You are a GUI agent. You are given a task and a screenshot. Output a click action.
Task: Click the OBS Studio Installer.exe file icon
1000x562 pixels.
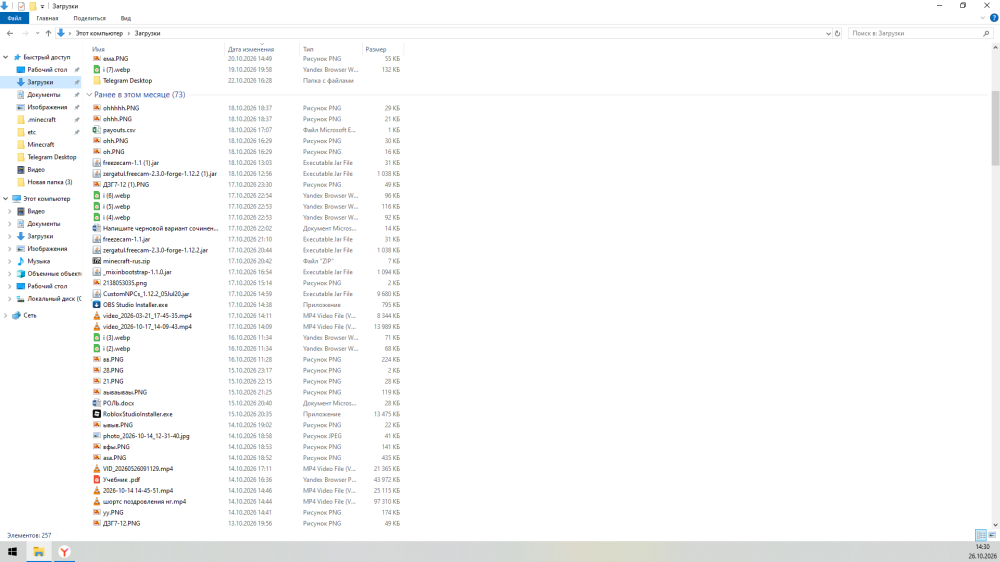tap(97, 305)
